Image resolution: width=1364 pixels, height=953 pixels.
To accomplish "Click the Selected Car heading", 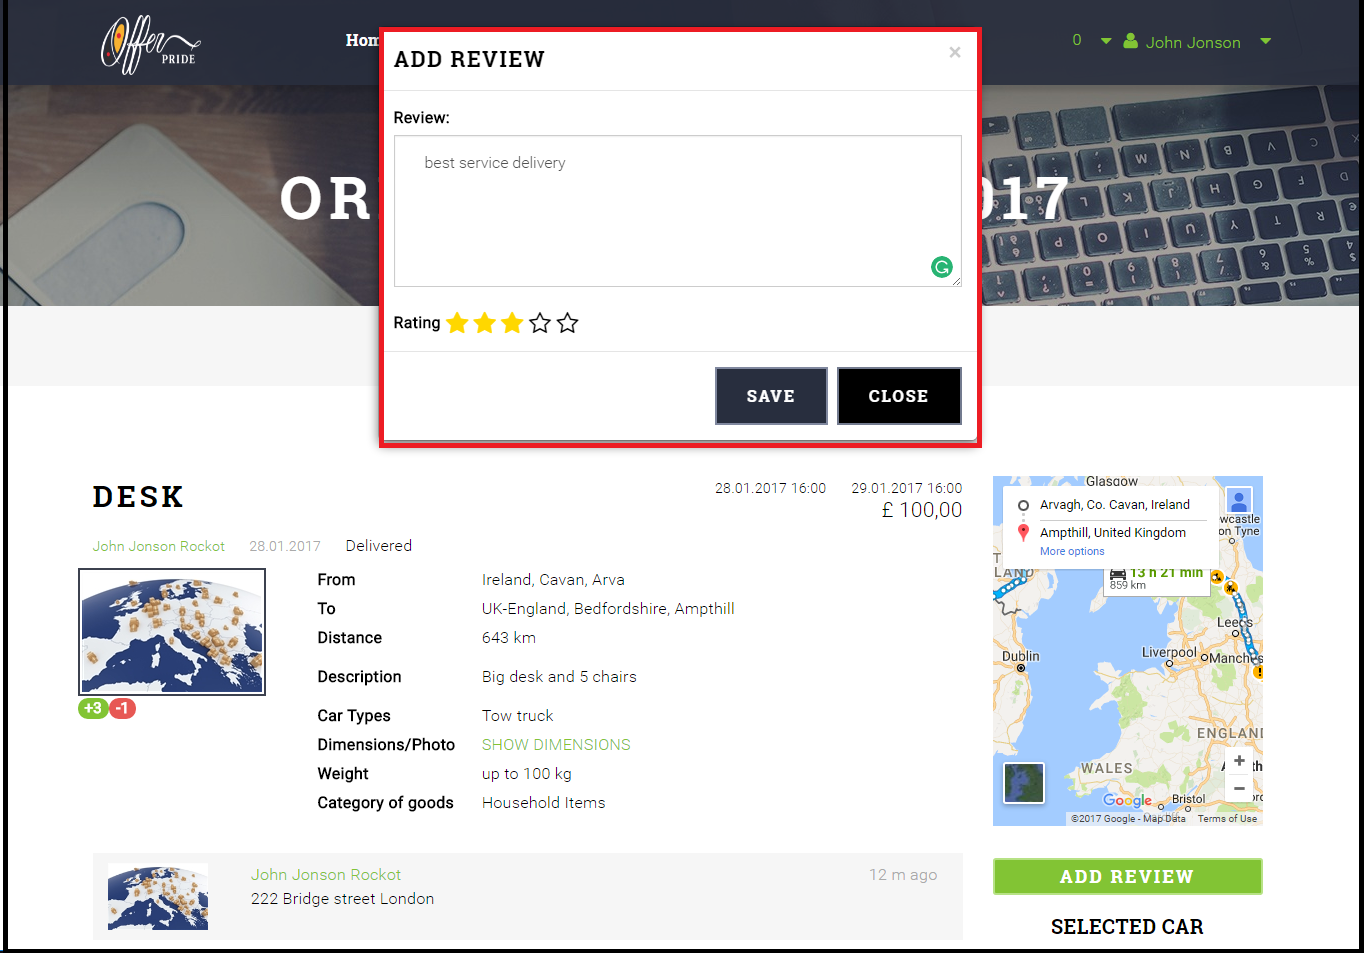I will click(1127, 927).
